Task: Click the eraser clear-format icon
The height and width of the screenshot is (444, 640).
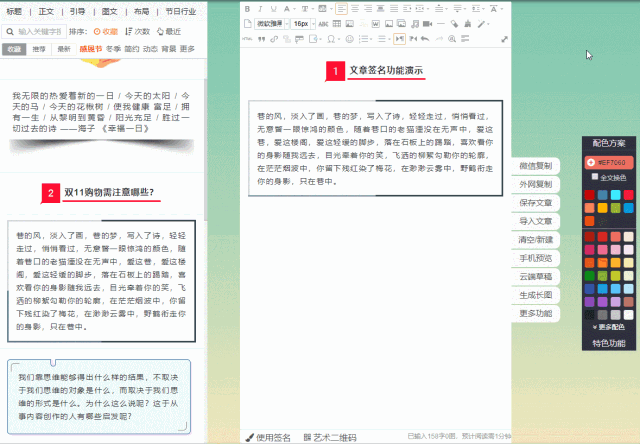Action: 454,24
